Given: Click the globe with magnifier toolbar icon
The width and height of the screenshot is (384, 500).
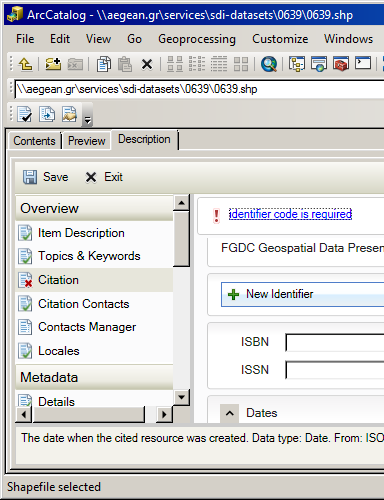Looking at the screenshot, I should [269, 64].
